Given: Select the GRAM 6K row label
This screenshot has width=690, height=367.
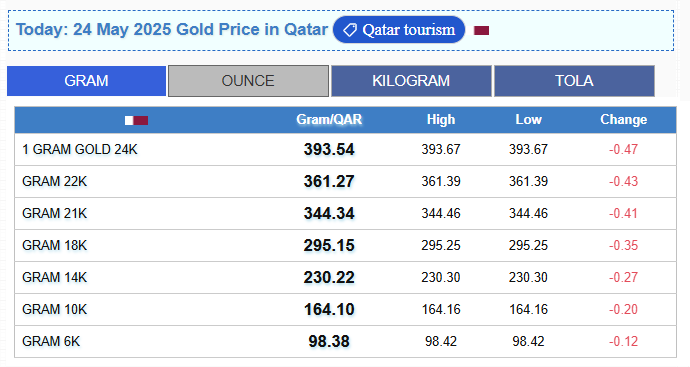Looking at the screenshot, I should pyautogui.click(x=51, y=341).
